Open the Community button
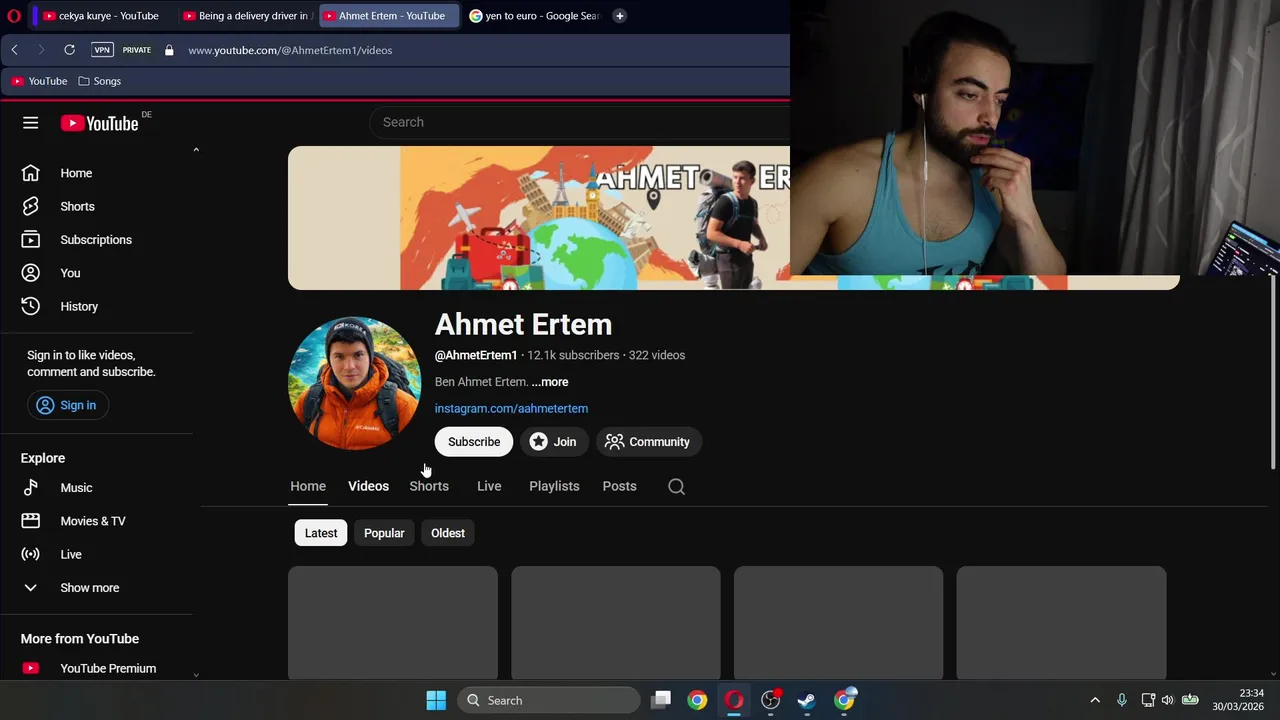This screenshot has height=720, width=1280. coord(648,442)
